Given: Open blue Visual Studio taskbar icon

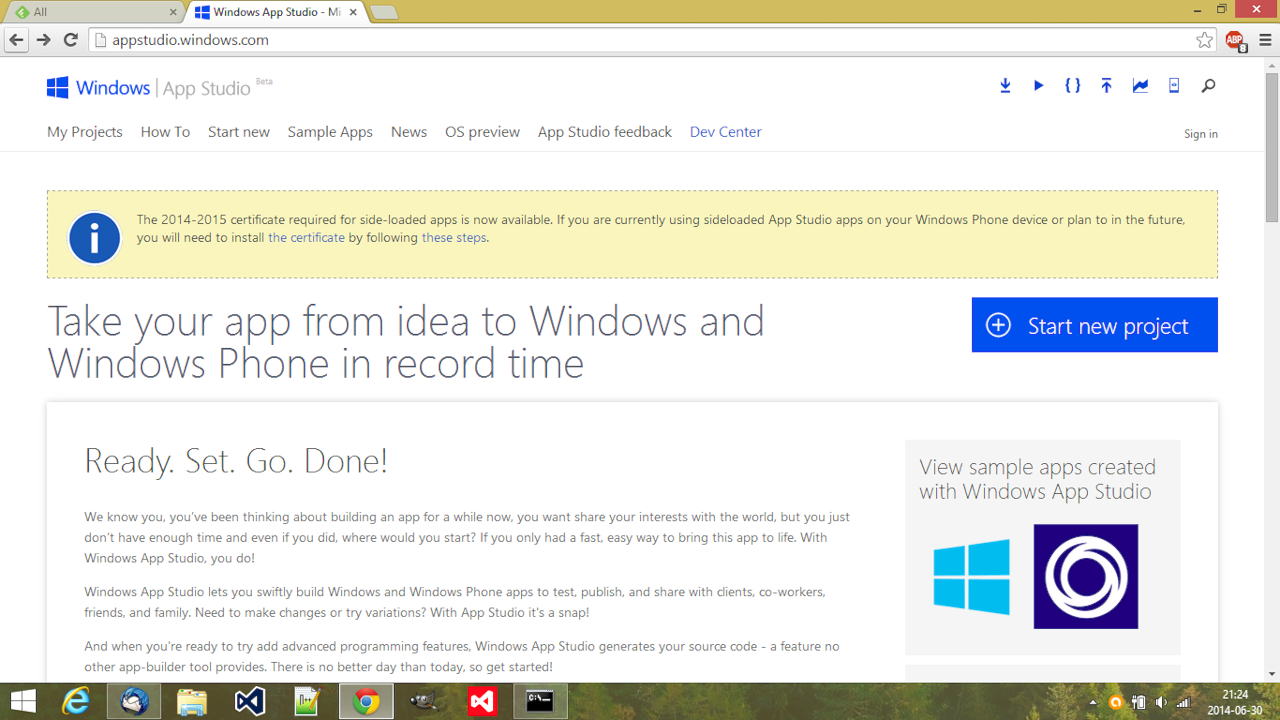Looking at the screenshot, I should tap(250, 701).
